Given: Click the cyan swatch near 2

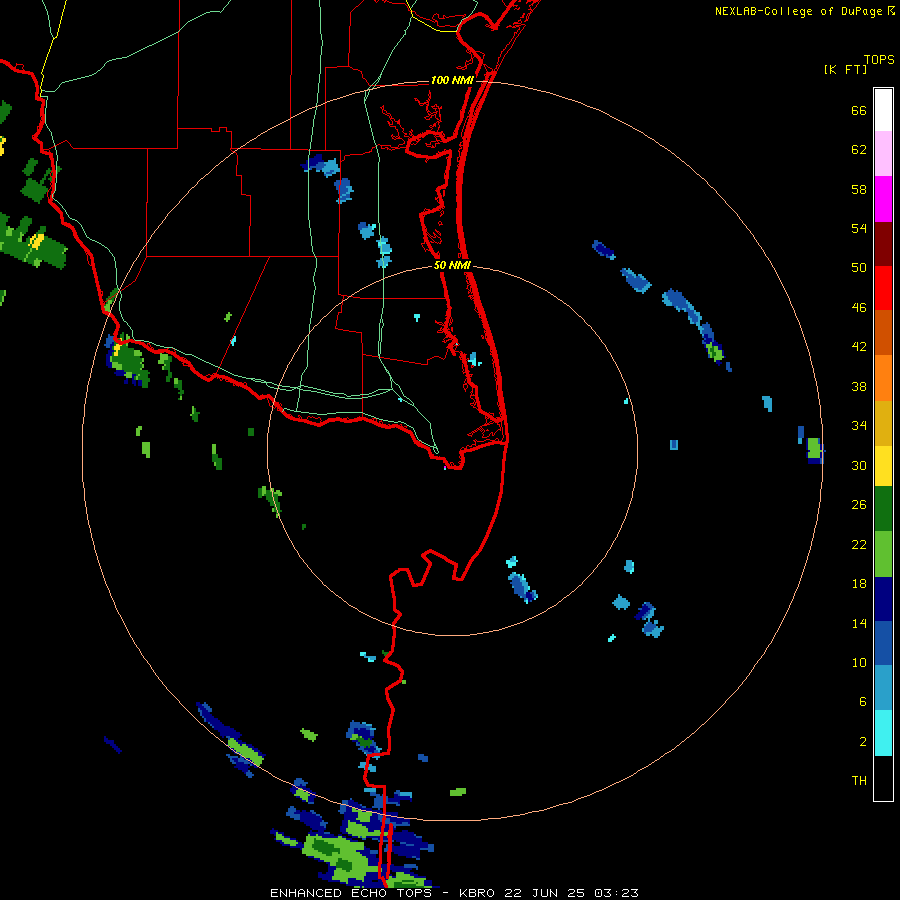Looking at the screenshot, I should point(883,733).
